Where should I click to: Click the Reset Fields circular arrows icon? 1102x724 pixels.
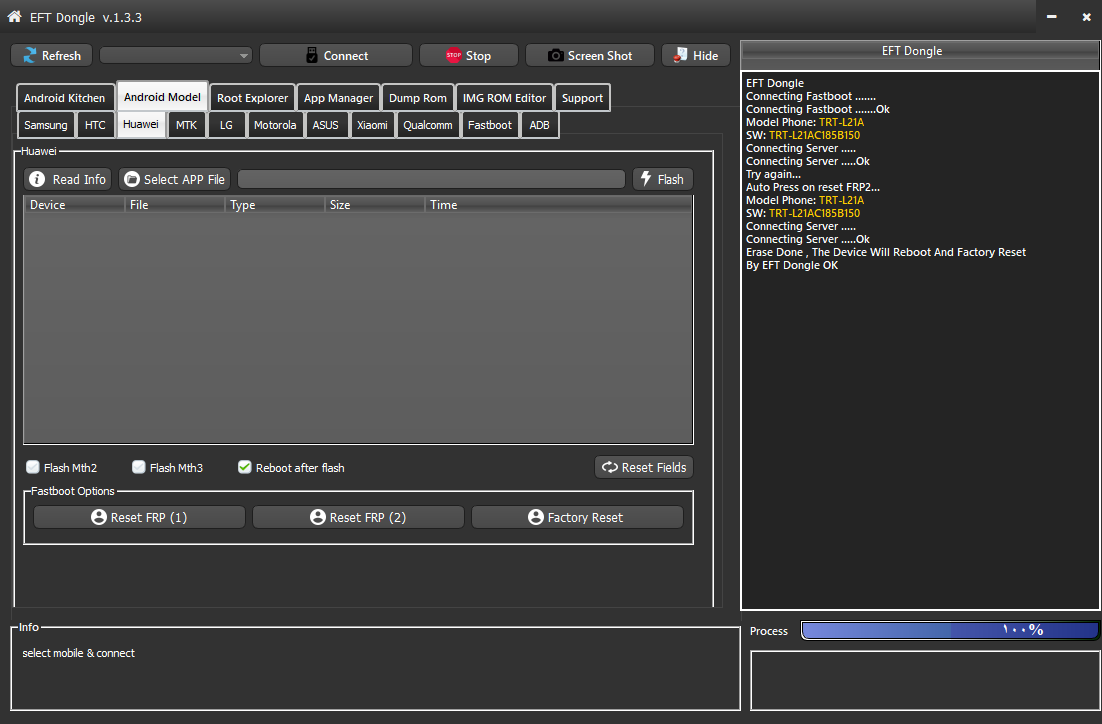[609, 467]
